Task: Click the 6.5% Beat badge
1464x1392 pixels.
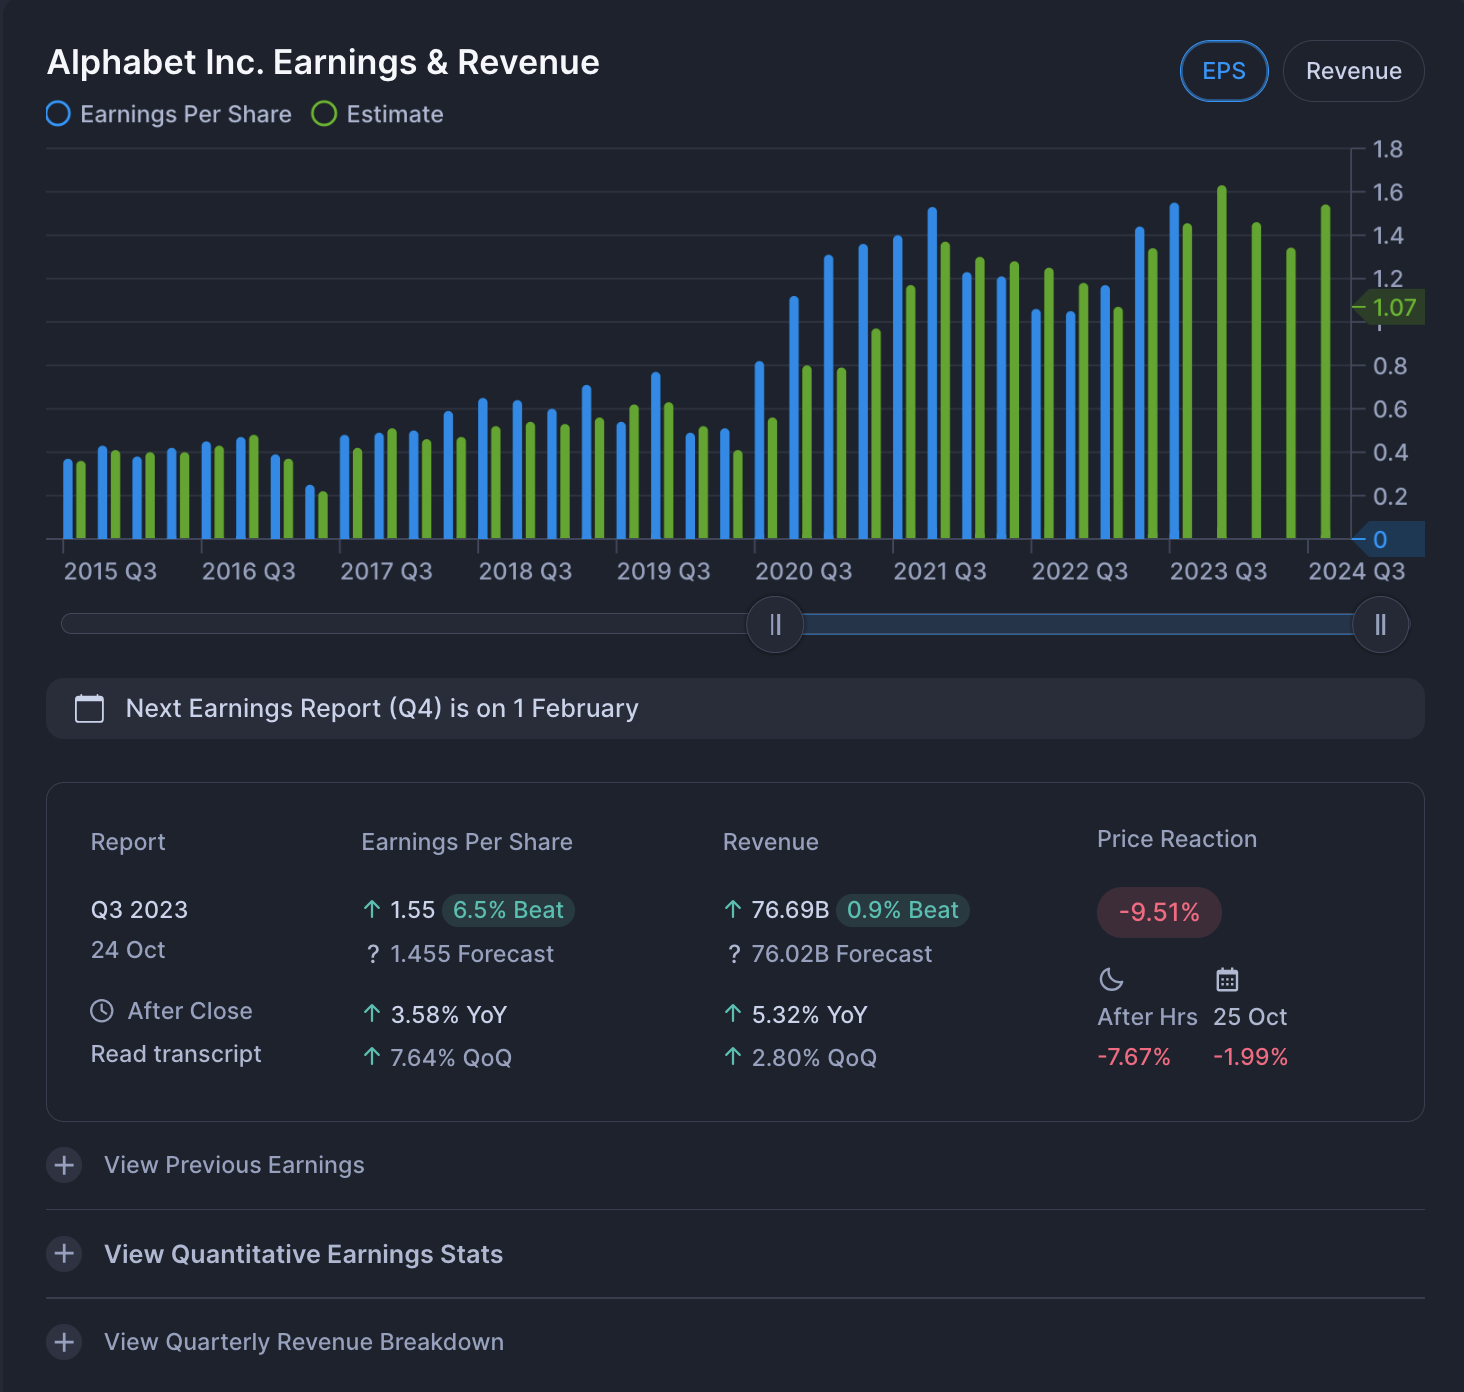Action: click(x=508, y=910)
